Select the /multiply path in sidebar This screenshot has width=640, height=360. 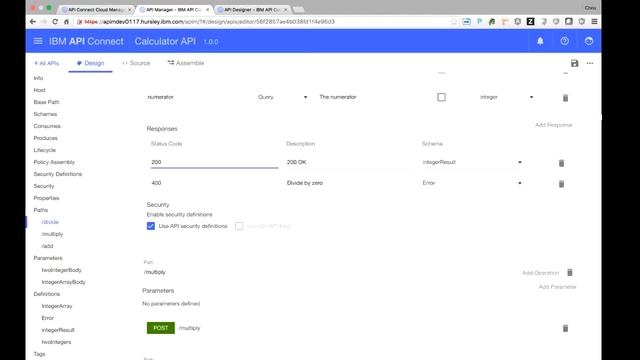(x=52, y=234)
